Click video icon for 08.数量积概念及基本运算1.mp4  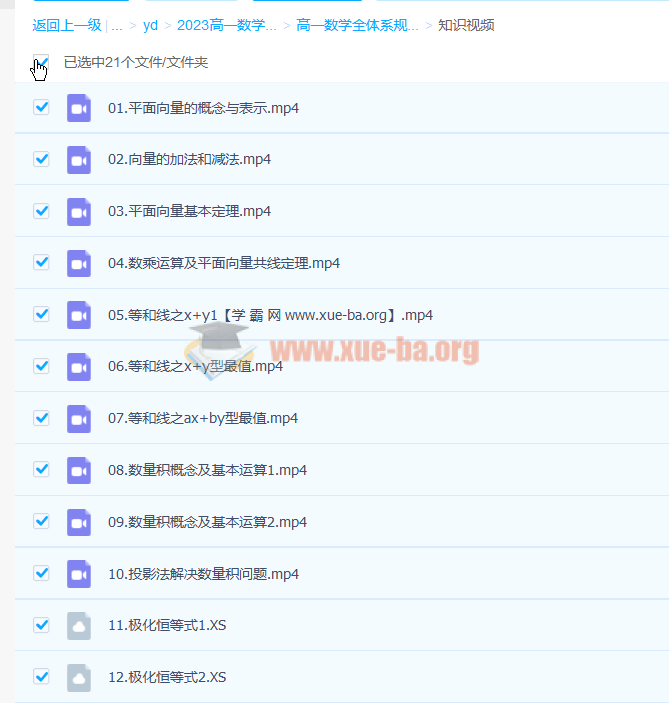tap(79, 470)
